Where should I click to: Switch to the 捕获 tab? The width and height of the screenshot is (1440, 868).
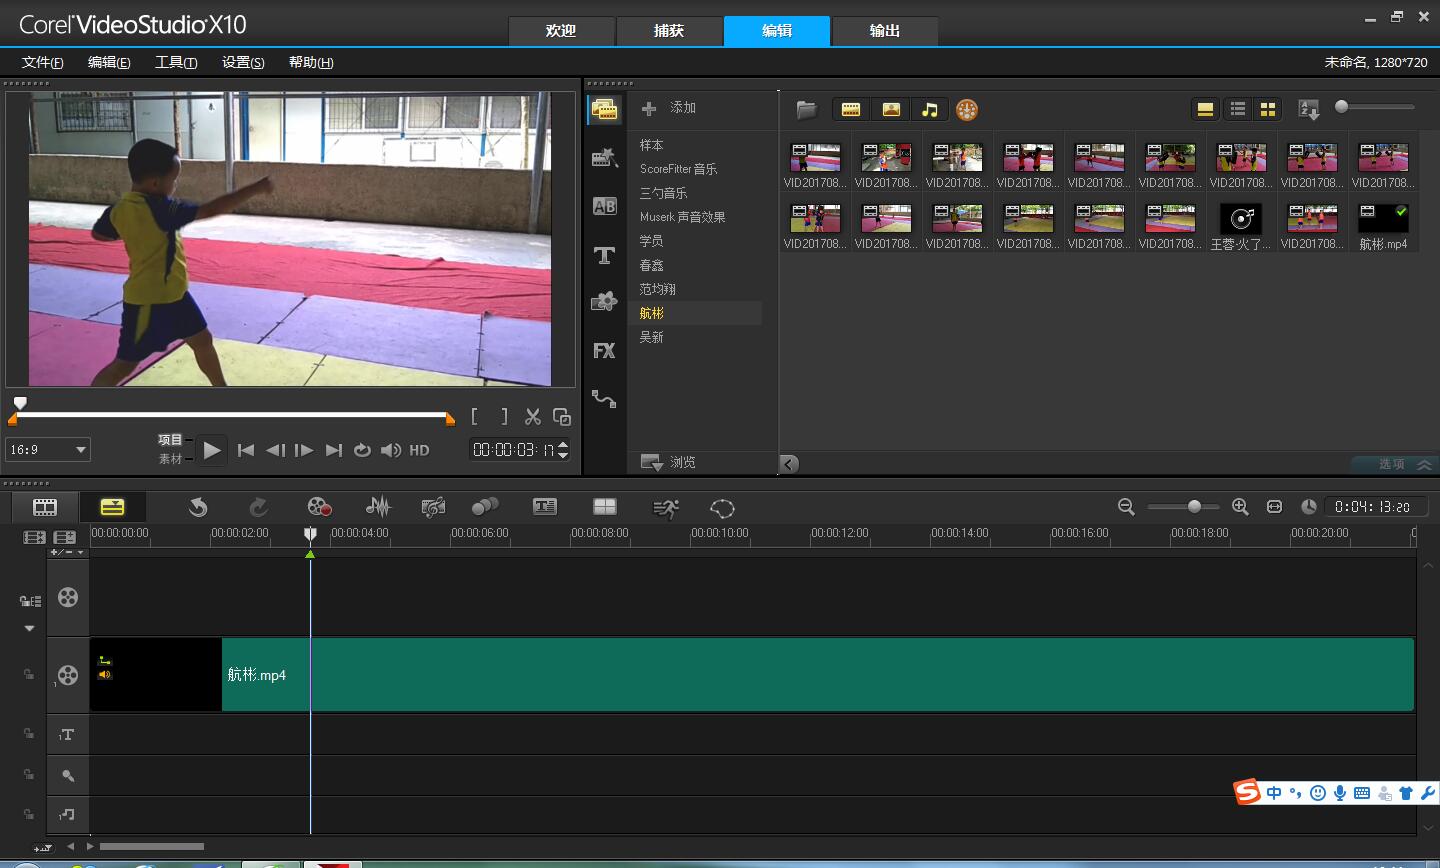click(x=669, y=31)
